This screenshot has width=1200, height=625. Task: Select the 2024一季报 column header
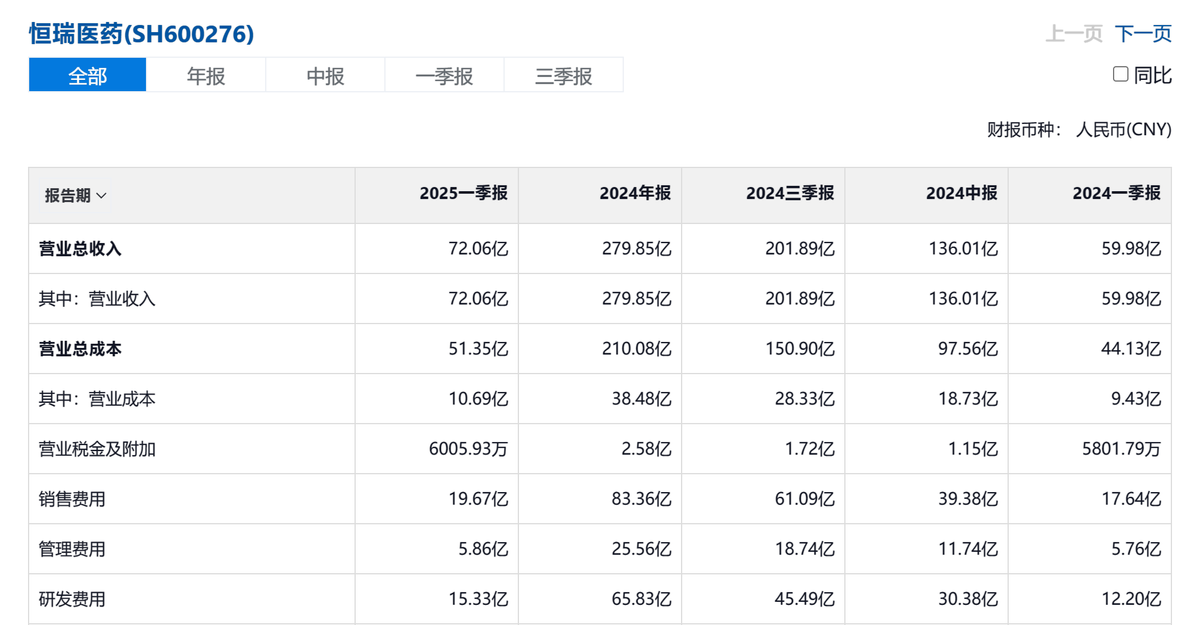coord(1116,194)
